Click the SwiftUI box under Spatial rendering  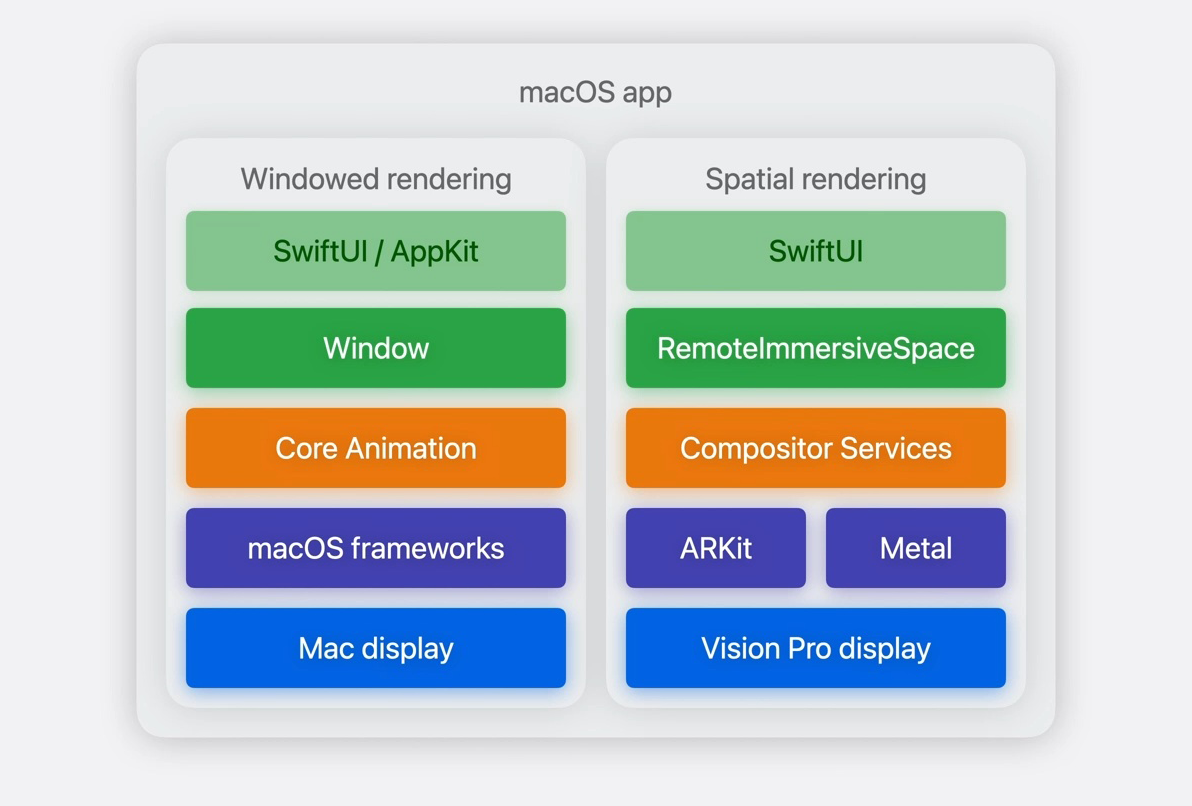pyautogui.click(x=815, y=251)
